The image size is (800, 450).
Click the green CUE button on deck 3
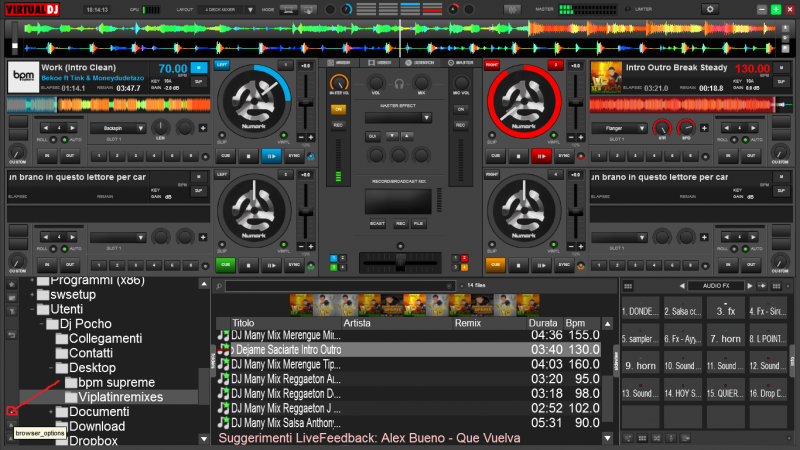pyautogui.click(x=226, y=265)
